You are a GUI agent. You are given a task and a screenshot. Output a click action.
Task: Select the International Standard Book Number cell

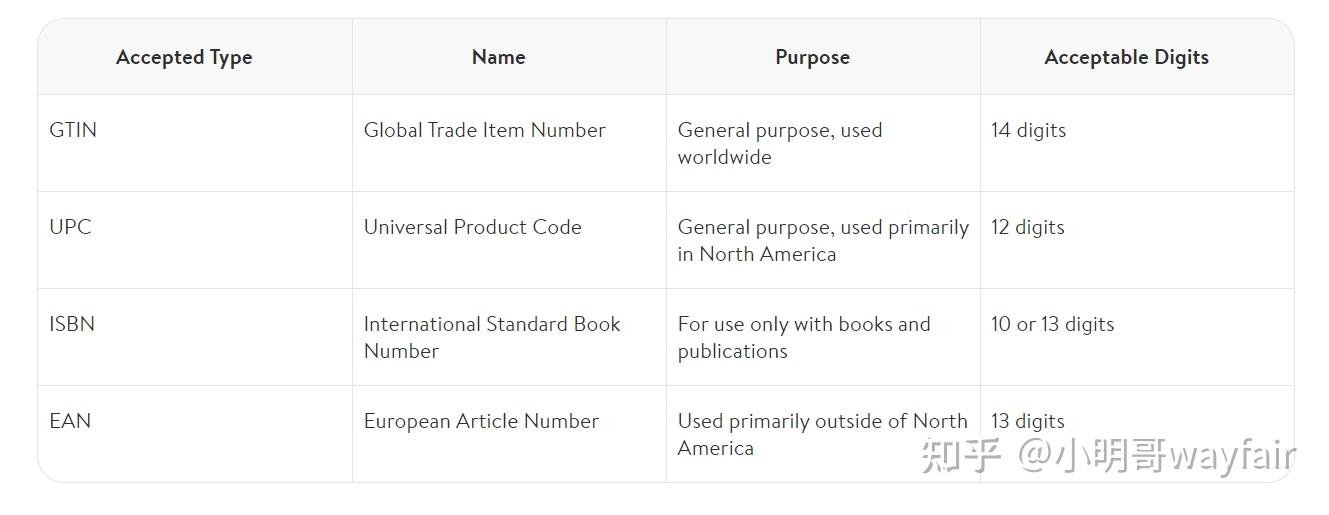(491, 337)
